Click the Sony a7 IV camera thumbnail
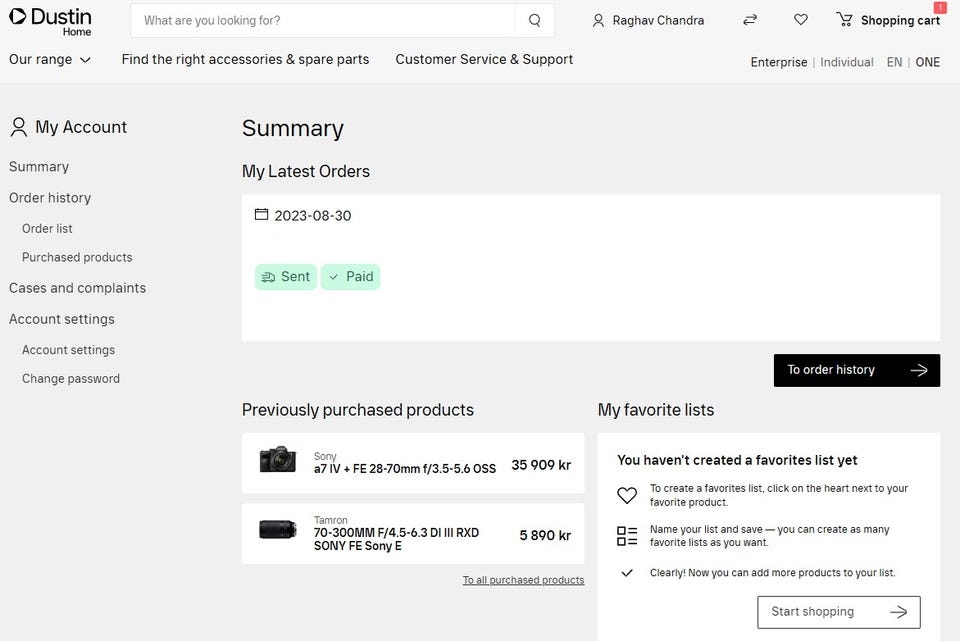The image size is (960, 641). (x=277, y=460)
